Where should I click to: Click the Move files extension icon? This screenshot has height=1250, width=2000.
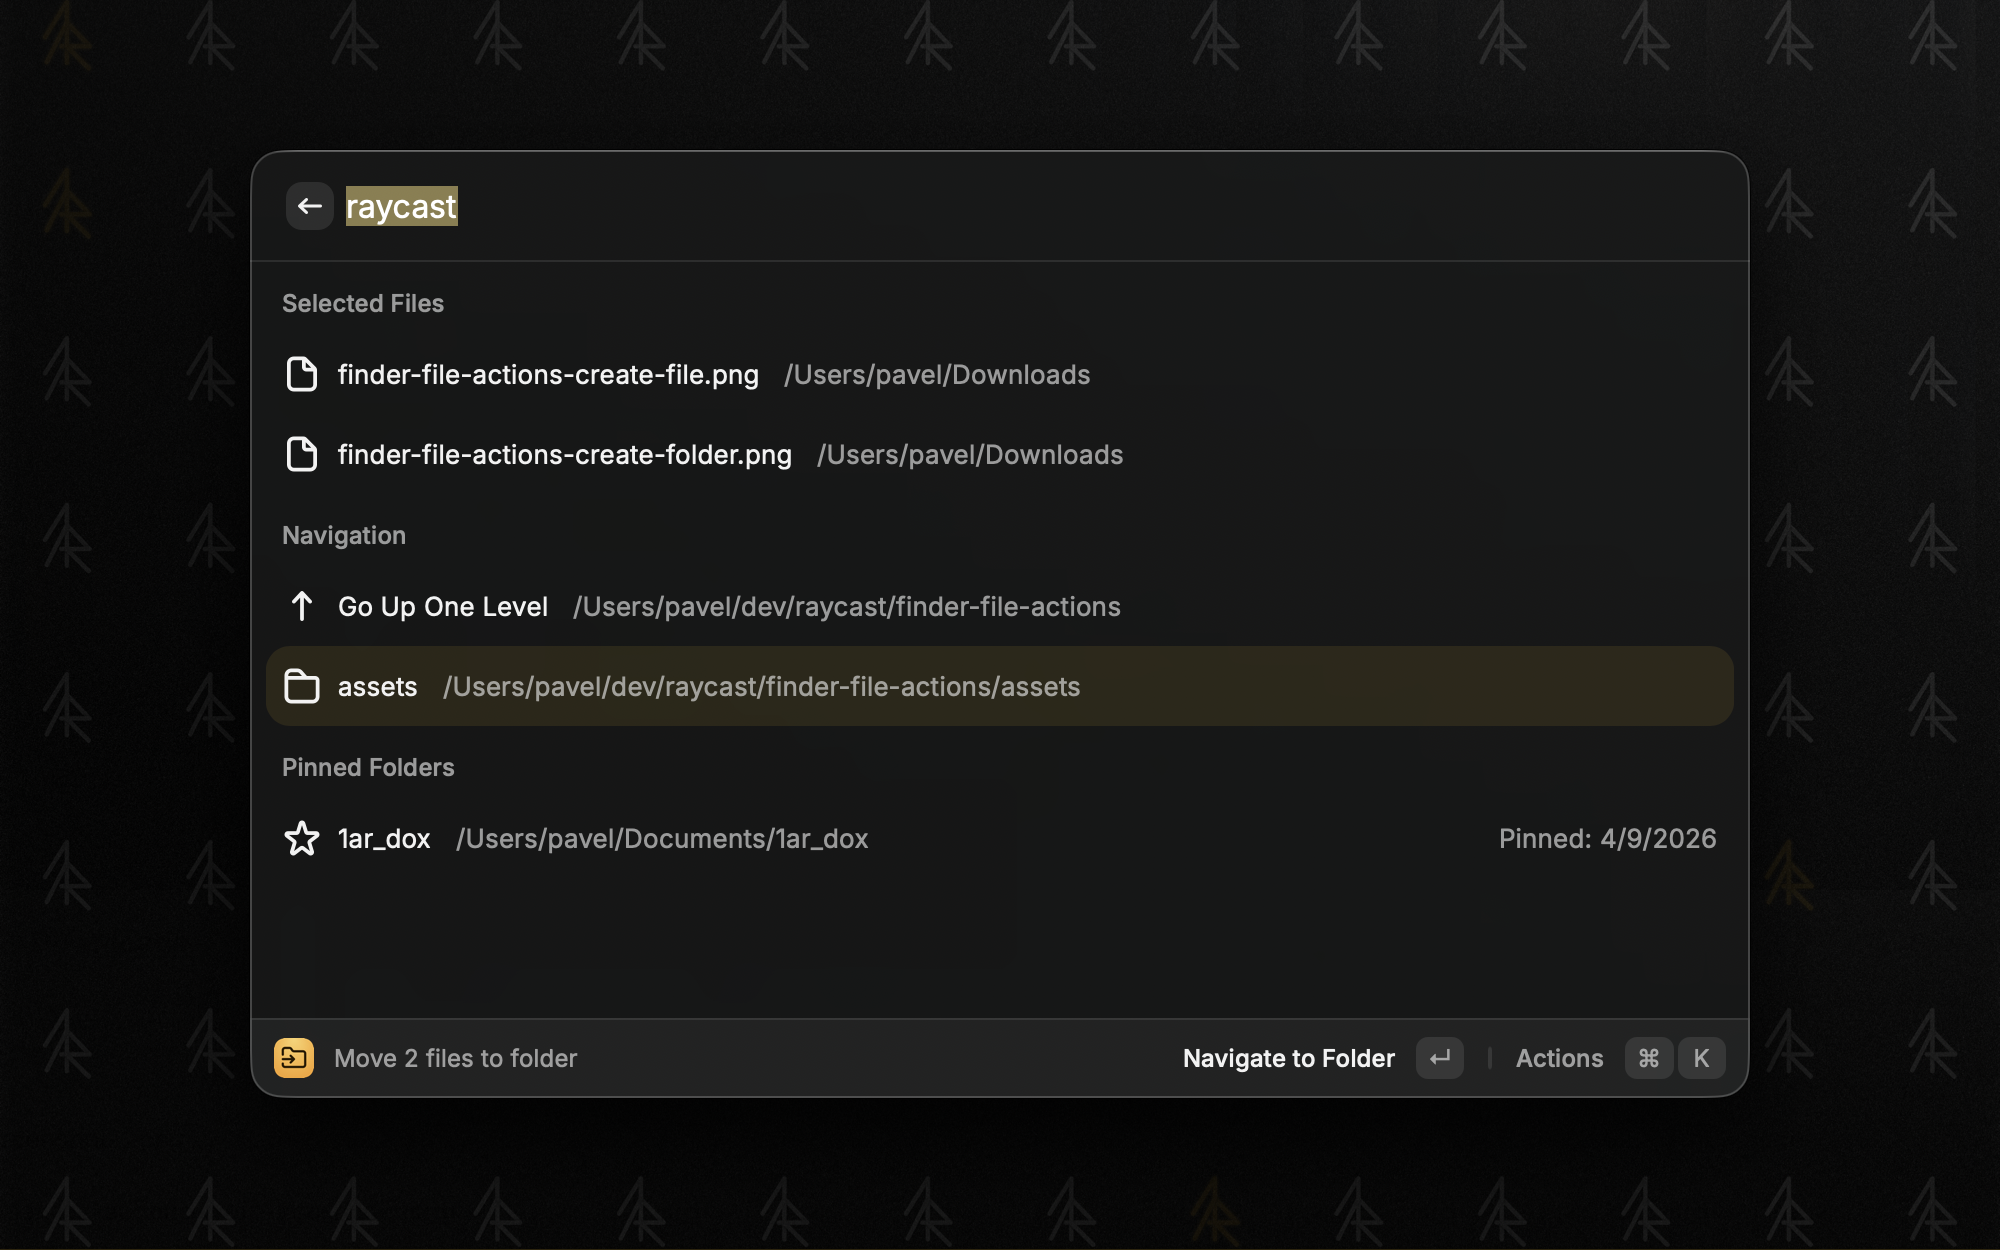point(294,1058)
